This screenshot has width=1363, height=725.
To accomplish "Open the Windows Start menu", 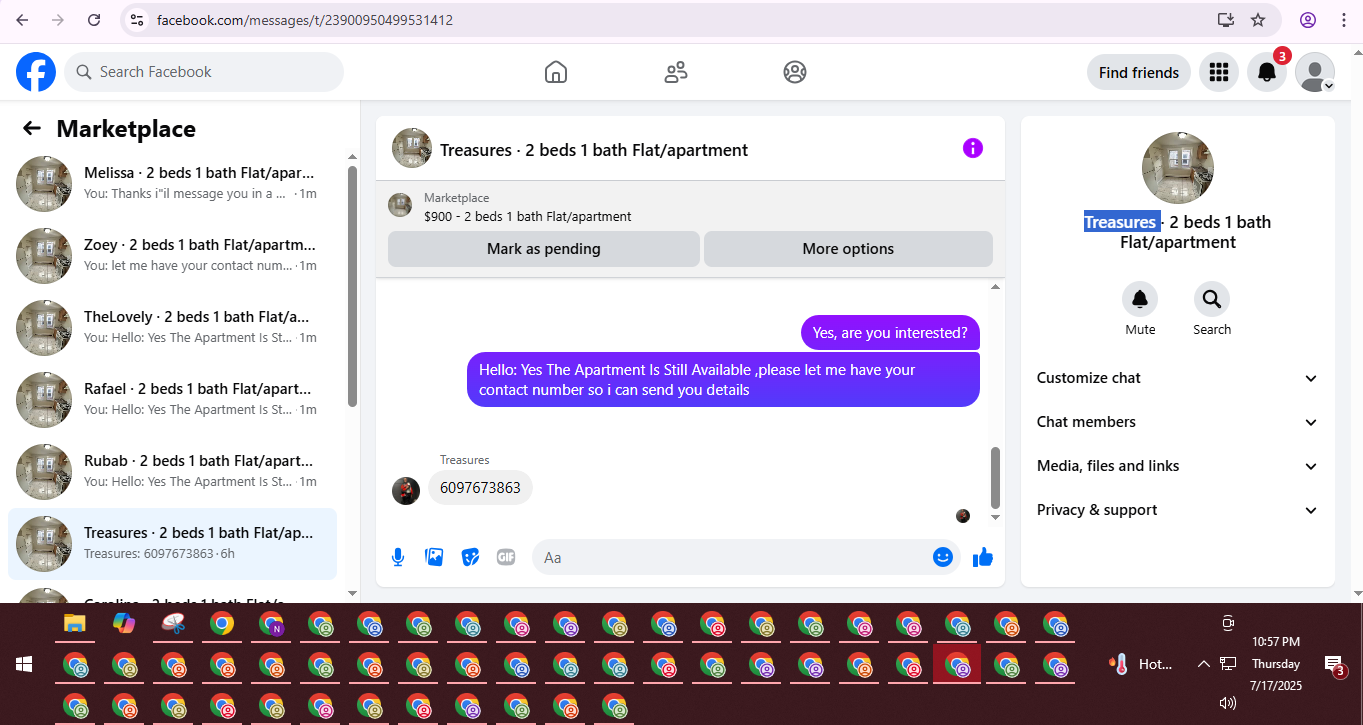I will (x=24, y=664).
